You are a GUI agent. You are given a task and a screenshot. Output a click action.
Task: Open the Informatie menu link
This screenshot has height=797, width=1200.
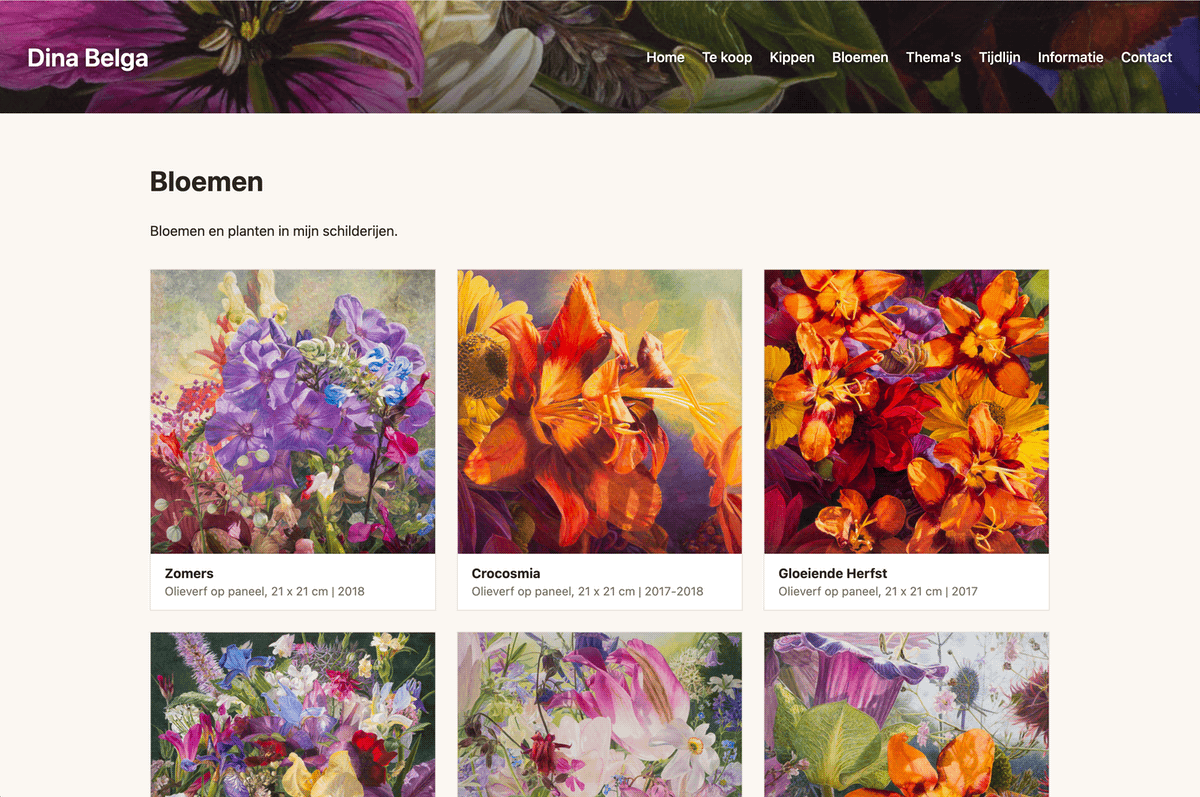tap(1070, 57)
